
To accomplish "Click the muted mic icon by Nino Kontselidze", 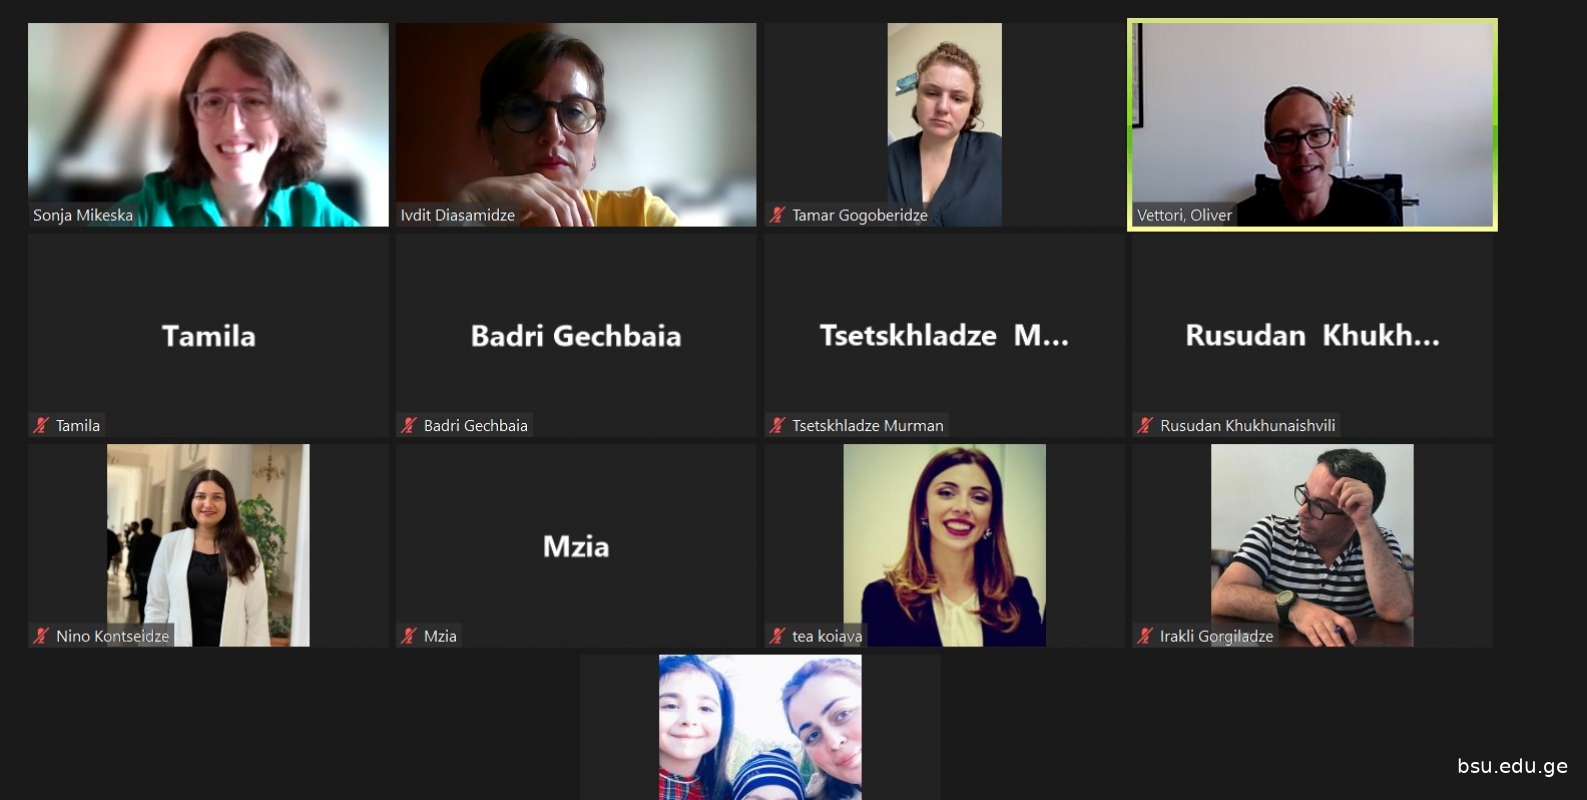I will [41, 635].
